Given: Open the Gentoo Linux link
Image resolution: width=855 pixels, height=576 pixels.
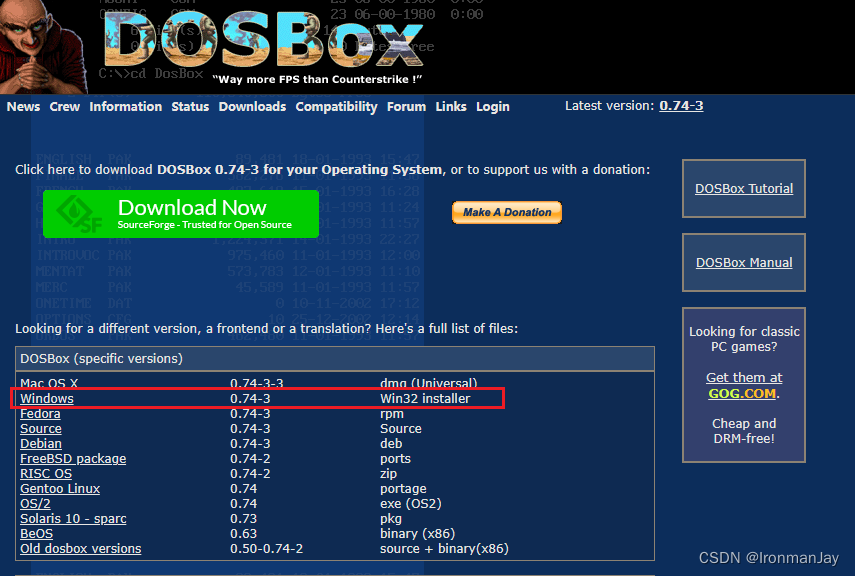Looking at the screenshot, I should point(60,489).
